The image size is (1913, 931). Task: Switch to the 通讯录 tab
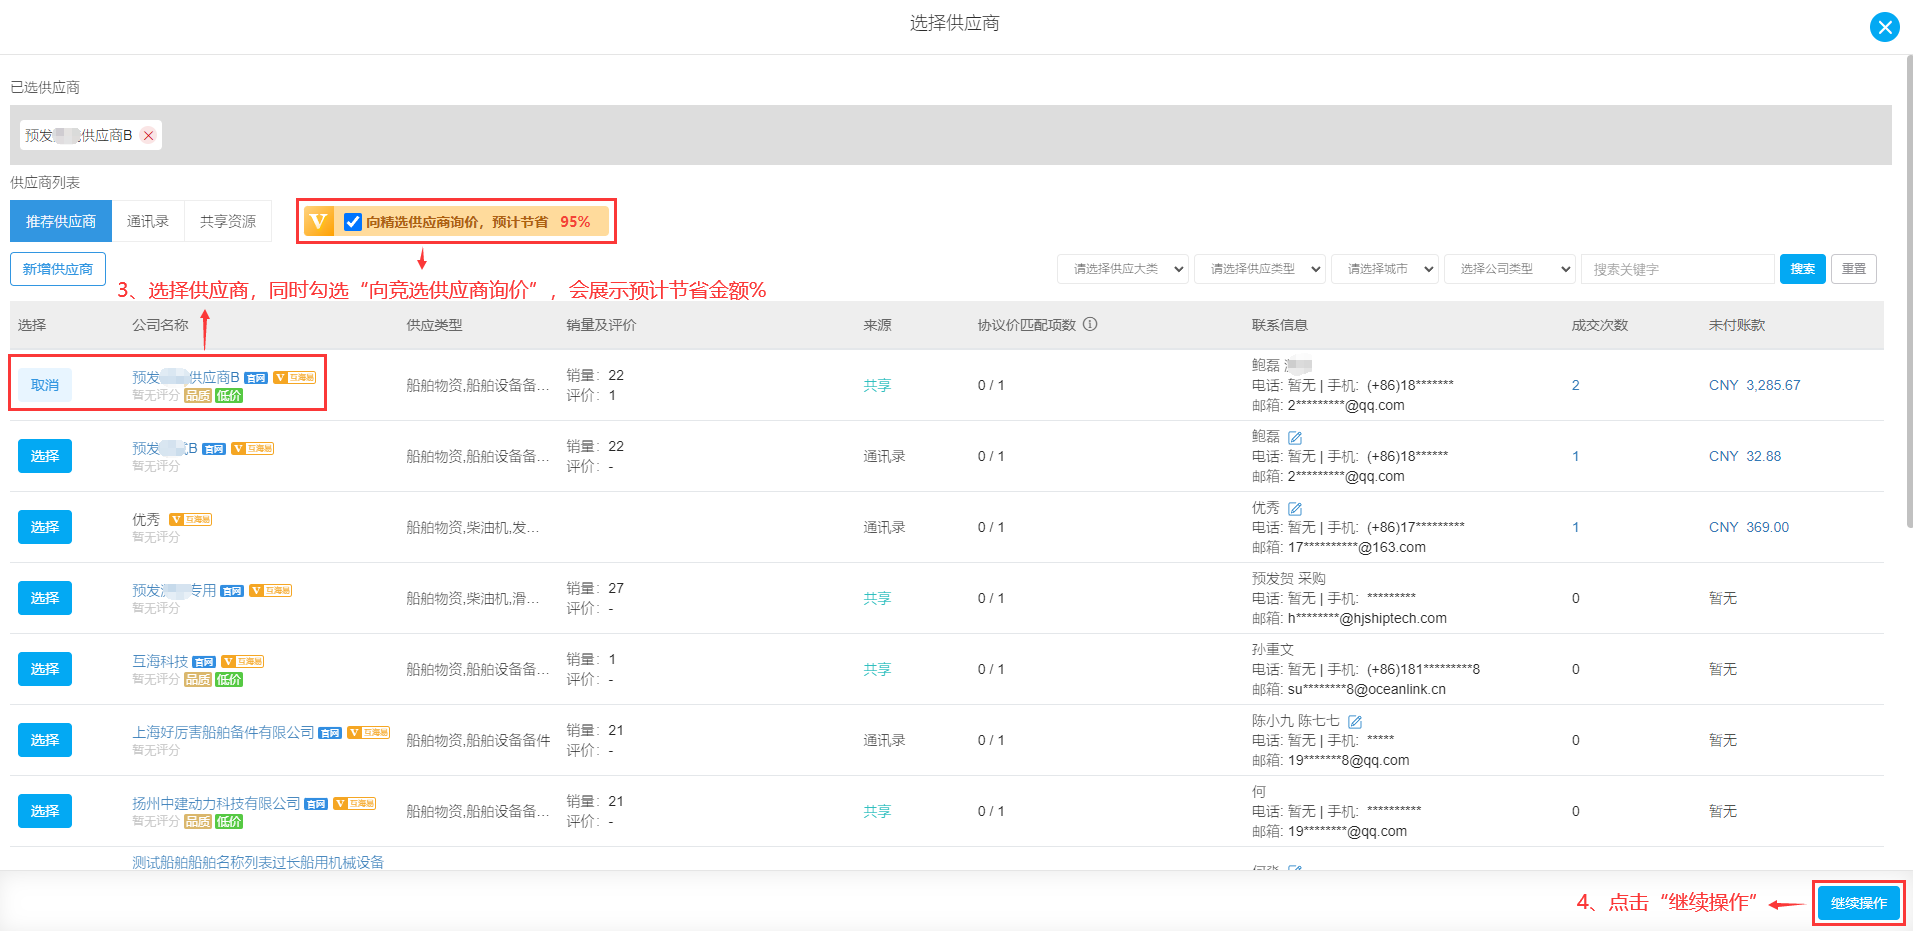[x=148, y=221]
